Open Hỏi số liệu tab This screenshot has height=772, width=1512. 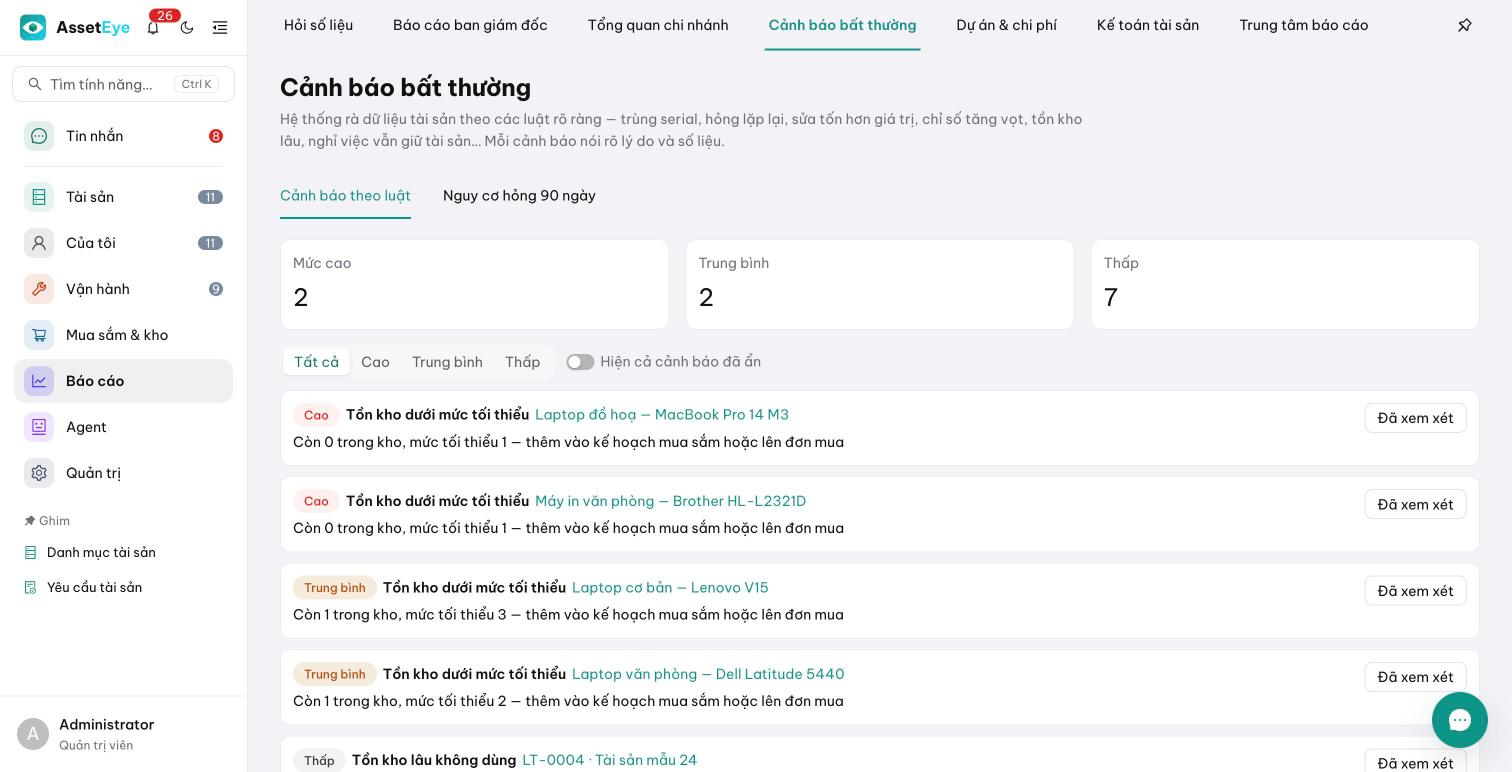coord(318,25)
